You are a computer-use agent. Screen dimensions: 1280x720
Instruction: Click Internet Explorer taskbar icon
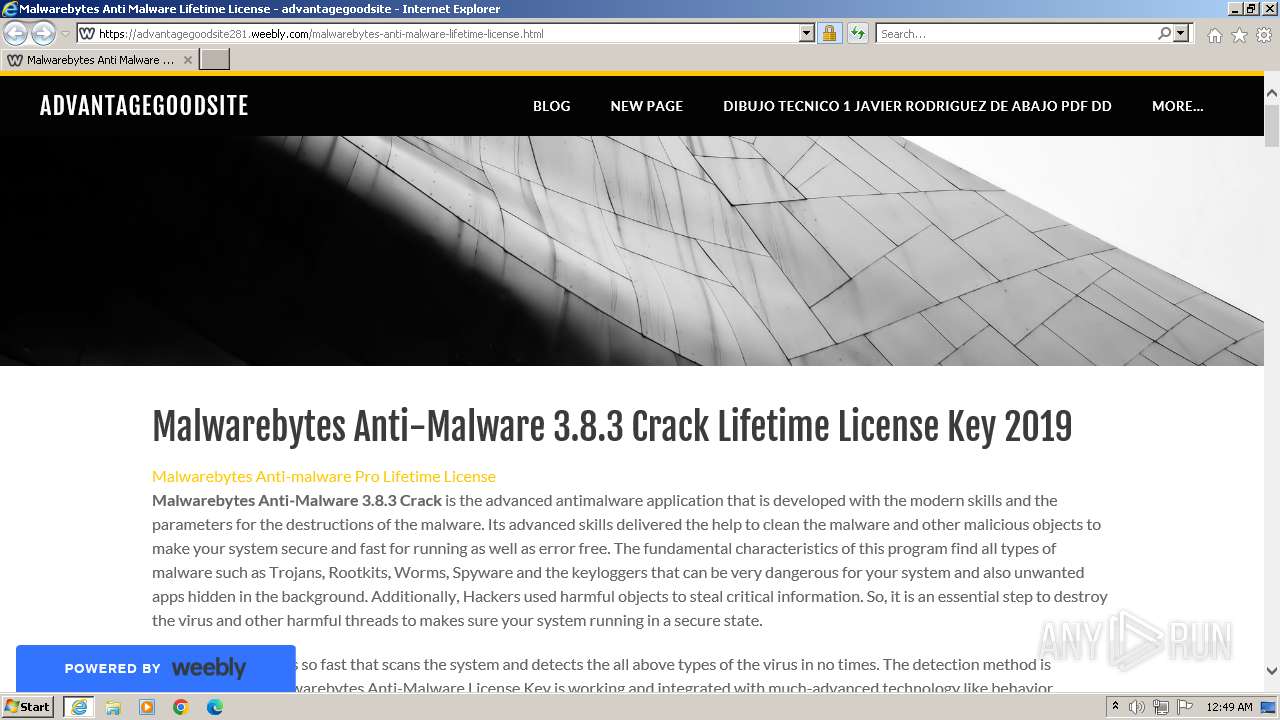click(x=79, y=706)
